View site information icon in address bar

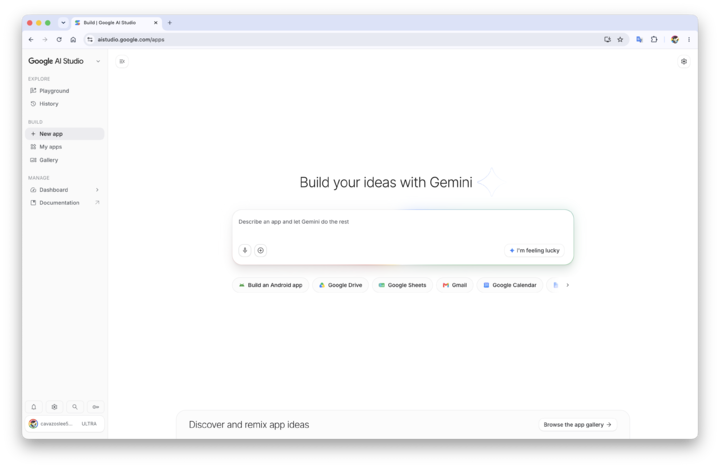pos(90,39)
